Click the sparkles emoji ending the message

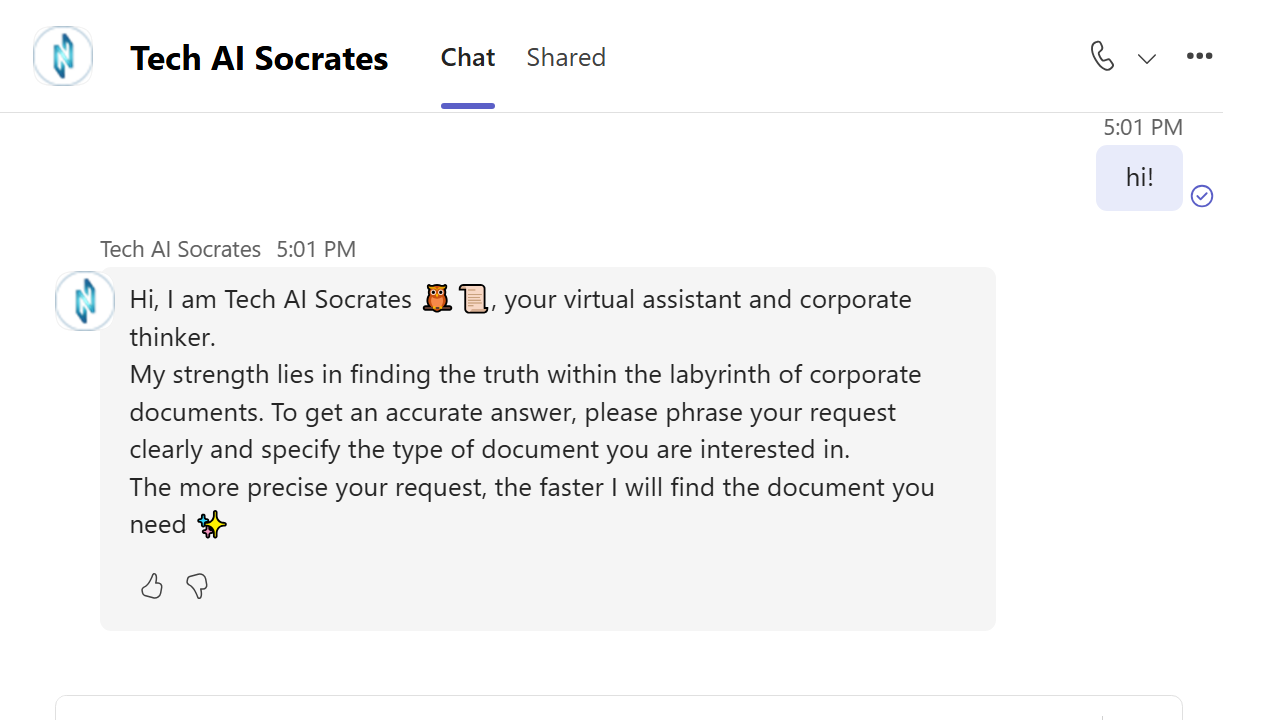click(212, 524)
